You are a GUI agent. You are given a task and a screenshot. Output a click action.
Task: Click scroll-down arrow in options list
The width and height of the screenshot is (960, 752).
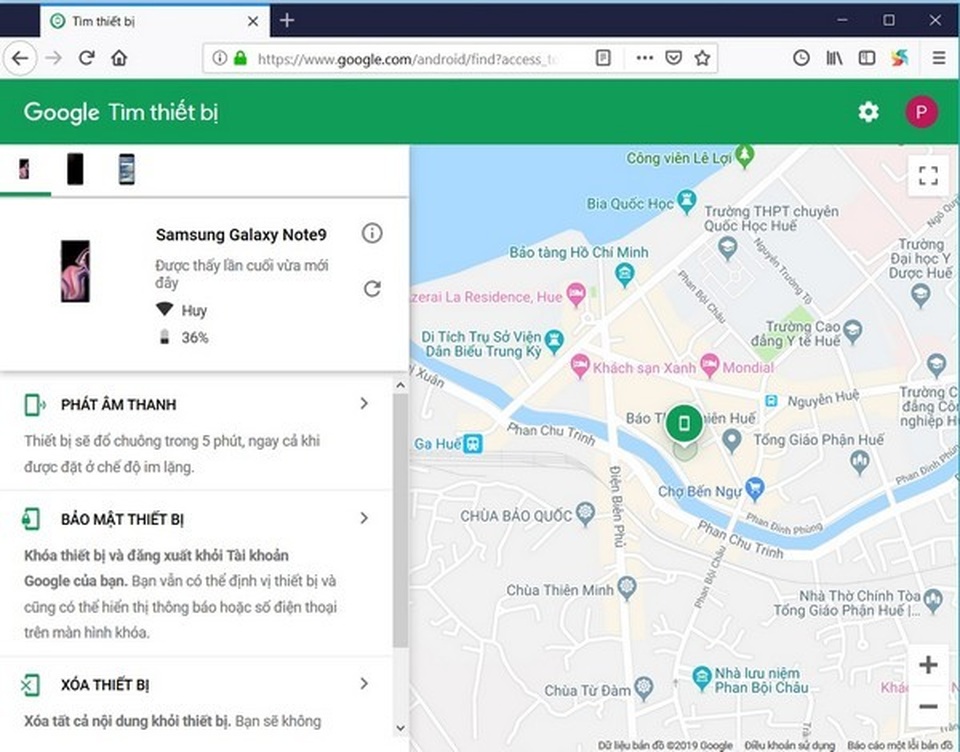[400, 728]
